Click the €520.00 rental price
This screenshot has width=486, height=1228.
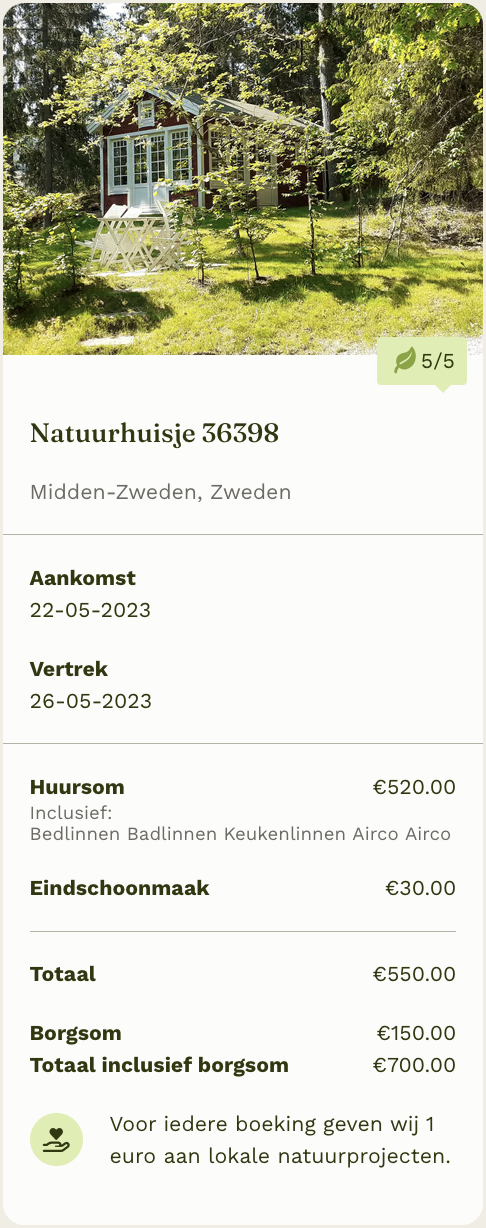414,787
